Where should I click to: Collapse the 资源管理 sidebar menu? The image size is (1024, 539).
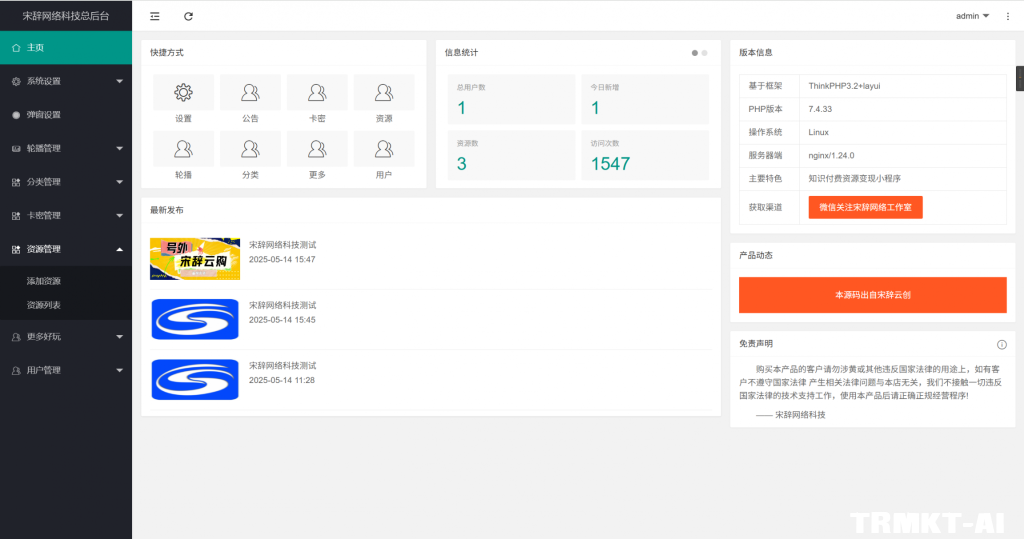66,249
